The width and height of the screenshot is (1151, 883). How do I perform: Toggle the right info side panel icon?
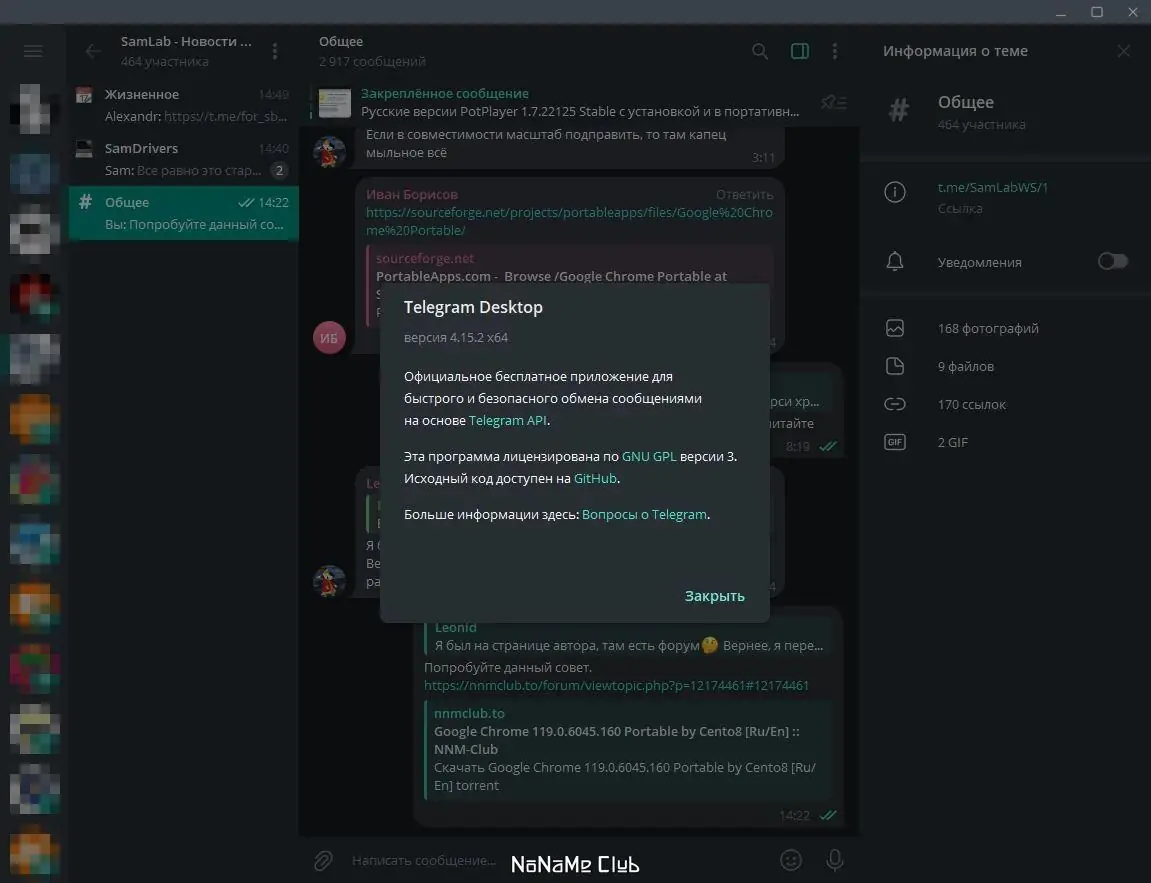point(799,51)
